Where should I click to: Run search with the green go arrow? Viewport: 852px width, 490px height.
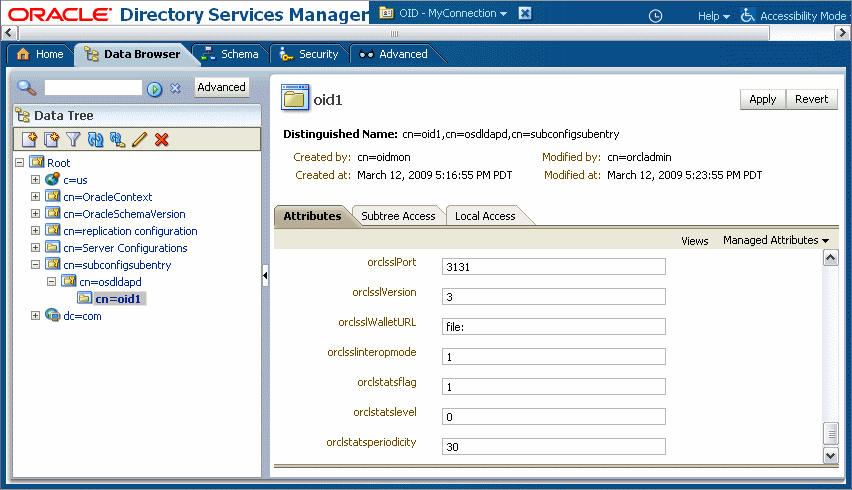point(154,89)
